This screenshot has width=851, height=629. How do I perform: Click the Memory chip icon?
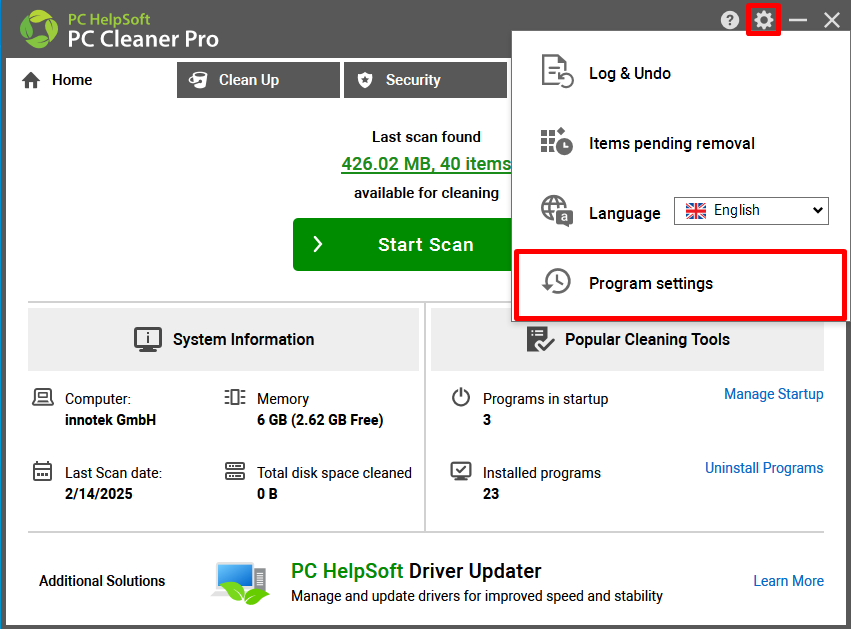pyautogui.click(x=235, y=397)
